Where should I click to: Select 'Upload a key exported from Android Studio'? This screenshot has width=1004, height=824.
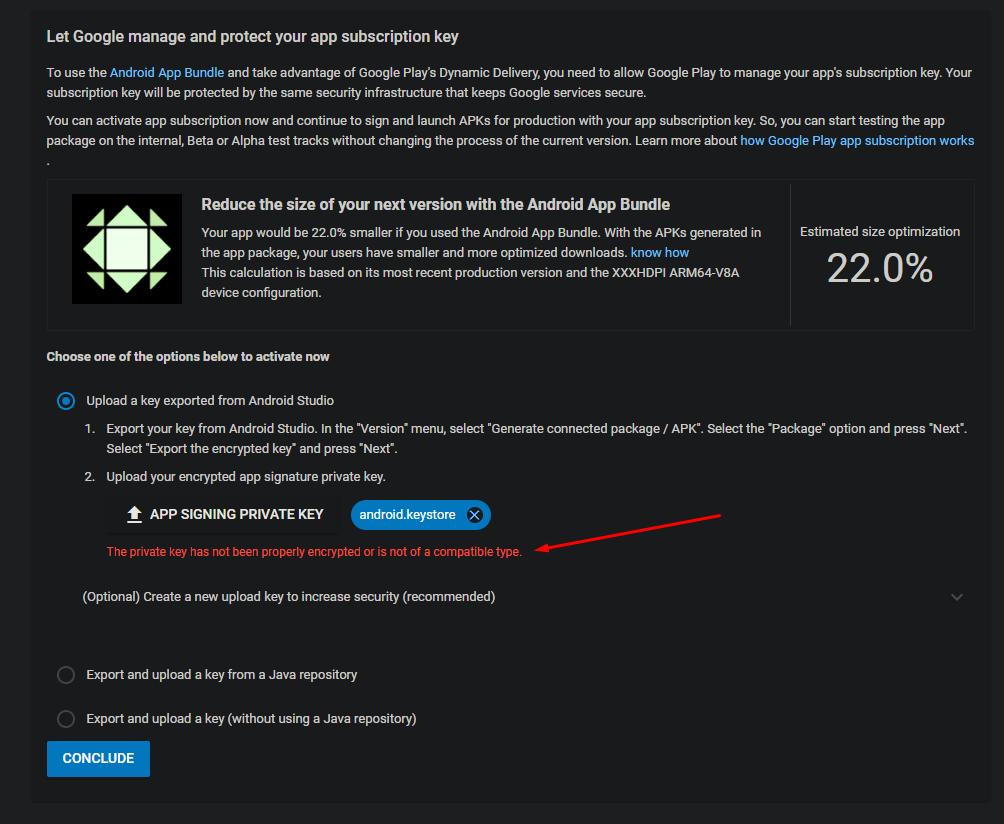tap(65, 400)
